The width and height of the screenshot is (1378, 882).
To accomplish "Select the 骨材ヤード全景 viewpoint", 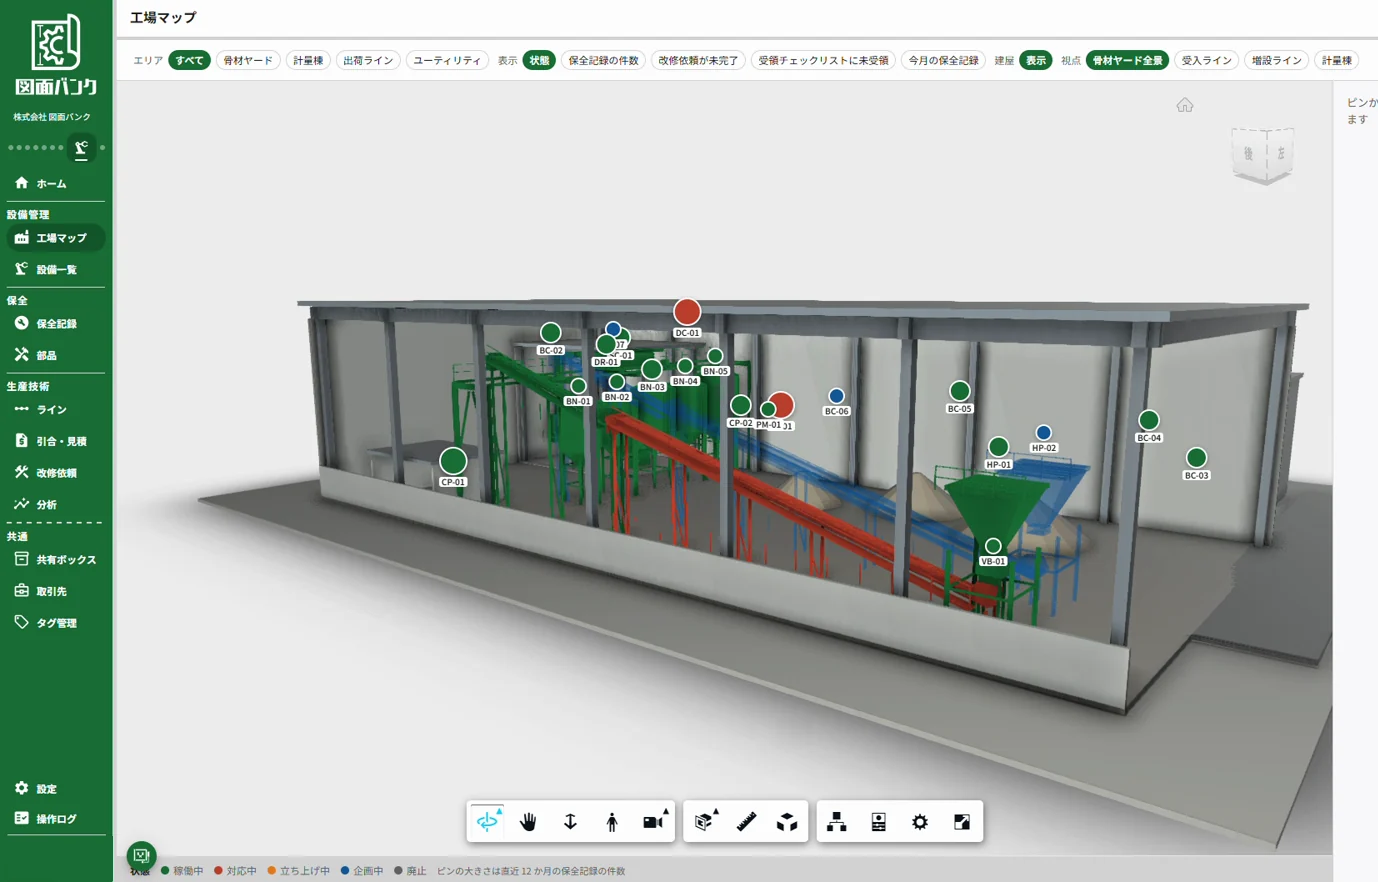I will coord(1127,61).
